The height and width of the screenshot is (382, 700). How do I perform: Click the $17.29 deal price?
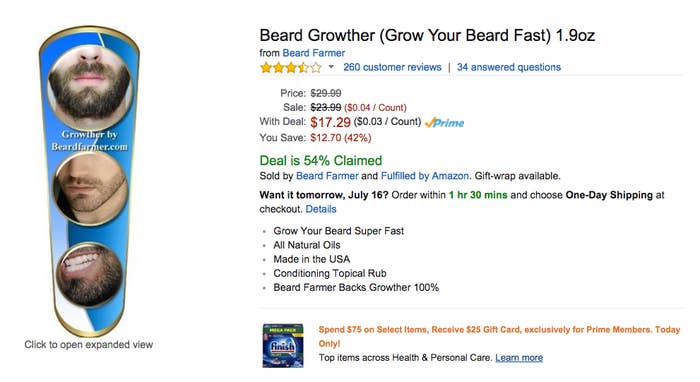(330, 122)
